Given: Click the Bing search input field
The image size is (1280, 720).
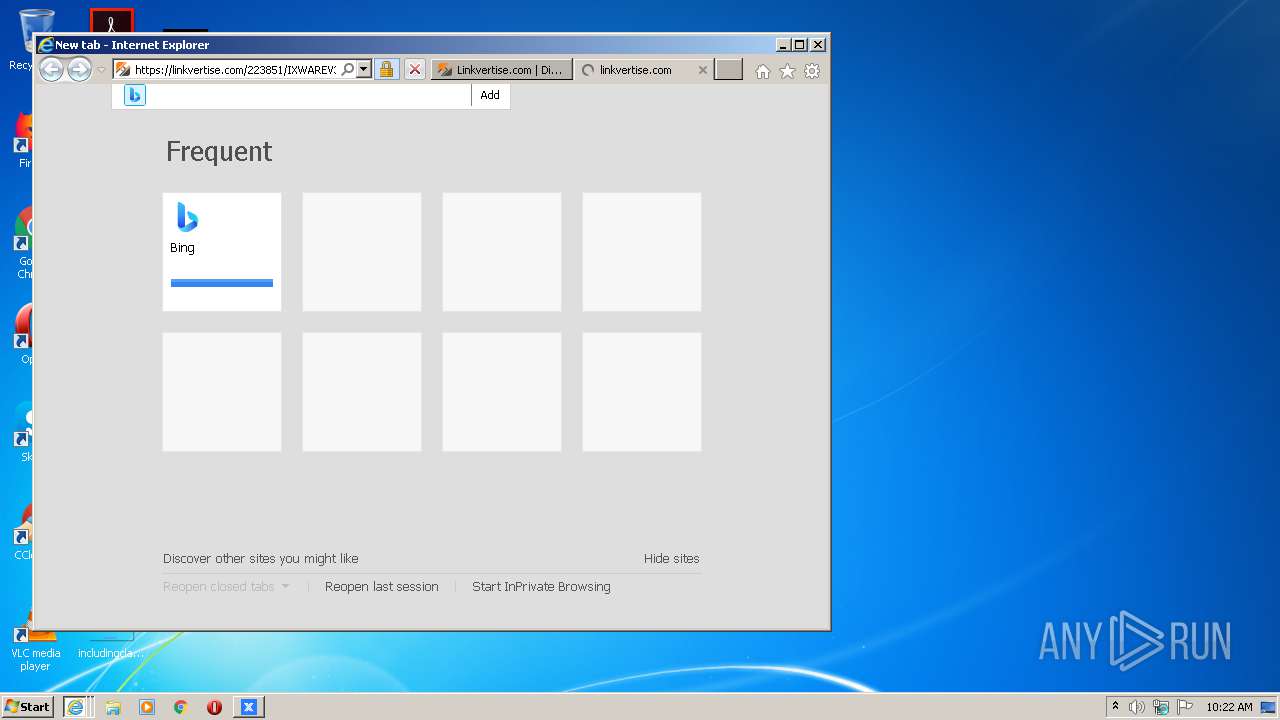Looking at the screenshot, I should [309, 95].
